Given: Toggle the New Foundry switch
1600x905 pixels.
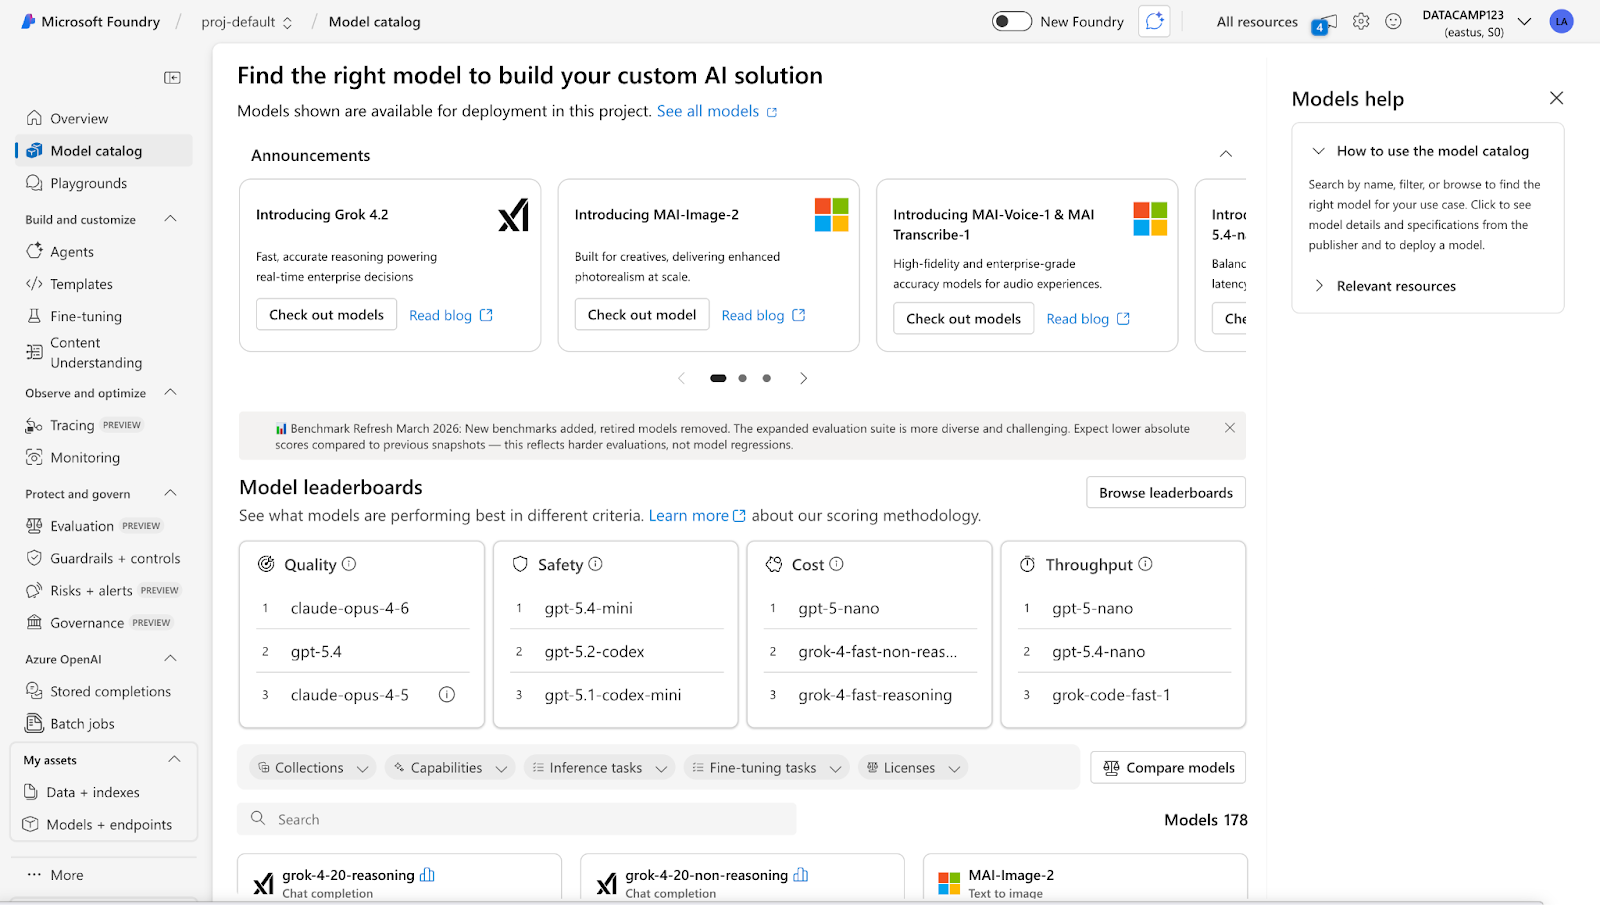Looking at the screenshot, I should point(1011,21).
